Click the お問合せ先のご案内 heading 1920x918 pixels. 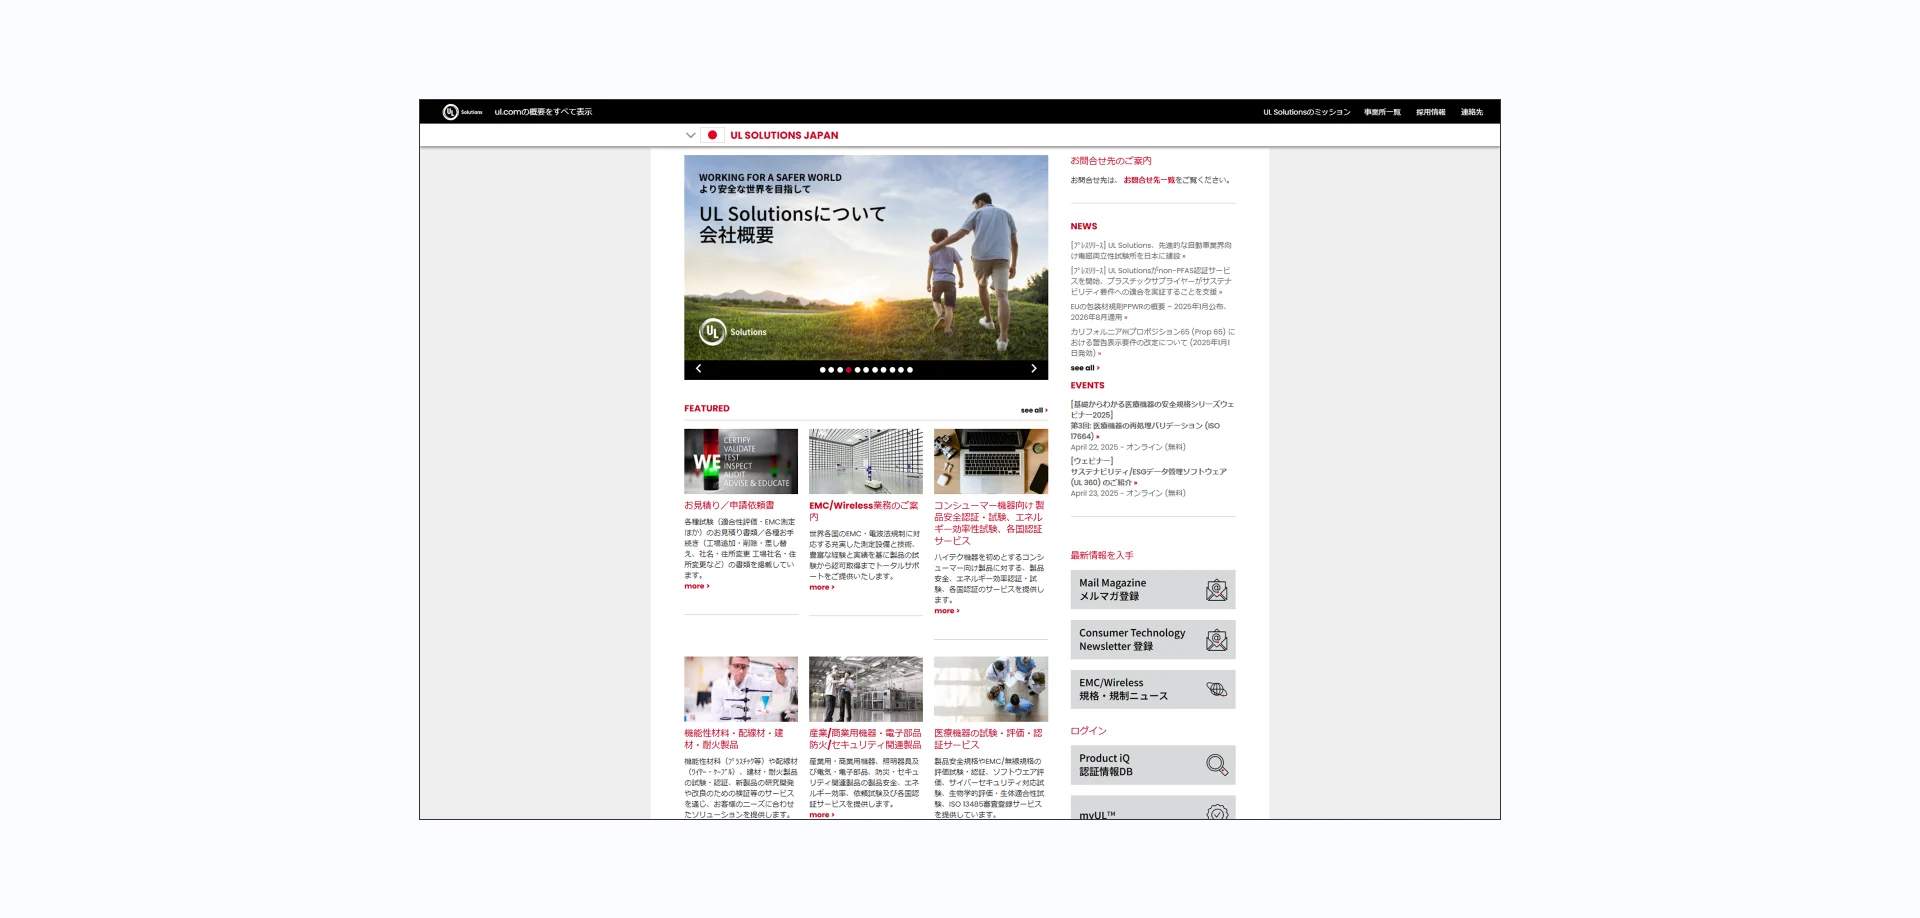point(1111,160)
